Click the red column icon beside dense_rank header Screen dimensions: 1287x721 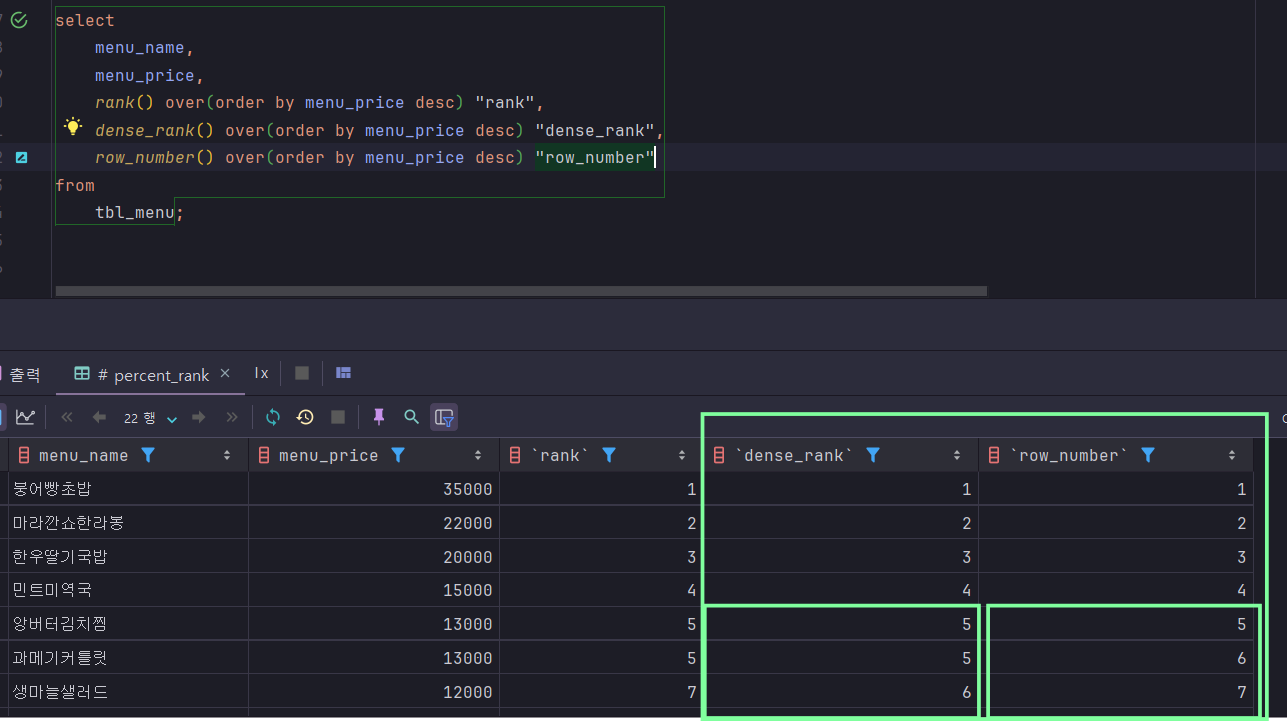pos(718,455)
